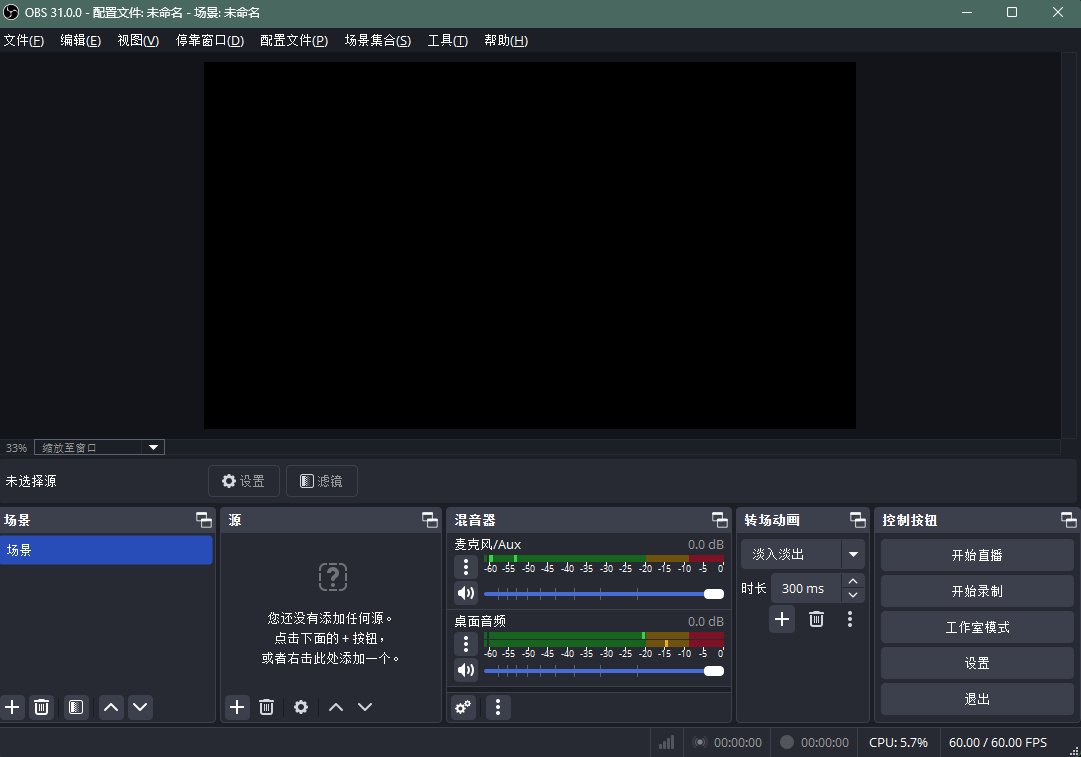This screenshot has height=757, width=1081.
Task: Click the black preview canvas
Action: pyautogui.click(x=529, y=245)
